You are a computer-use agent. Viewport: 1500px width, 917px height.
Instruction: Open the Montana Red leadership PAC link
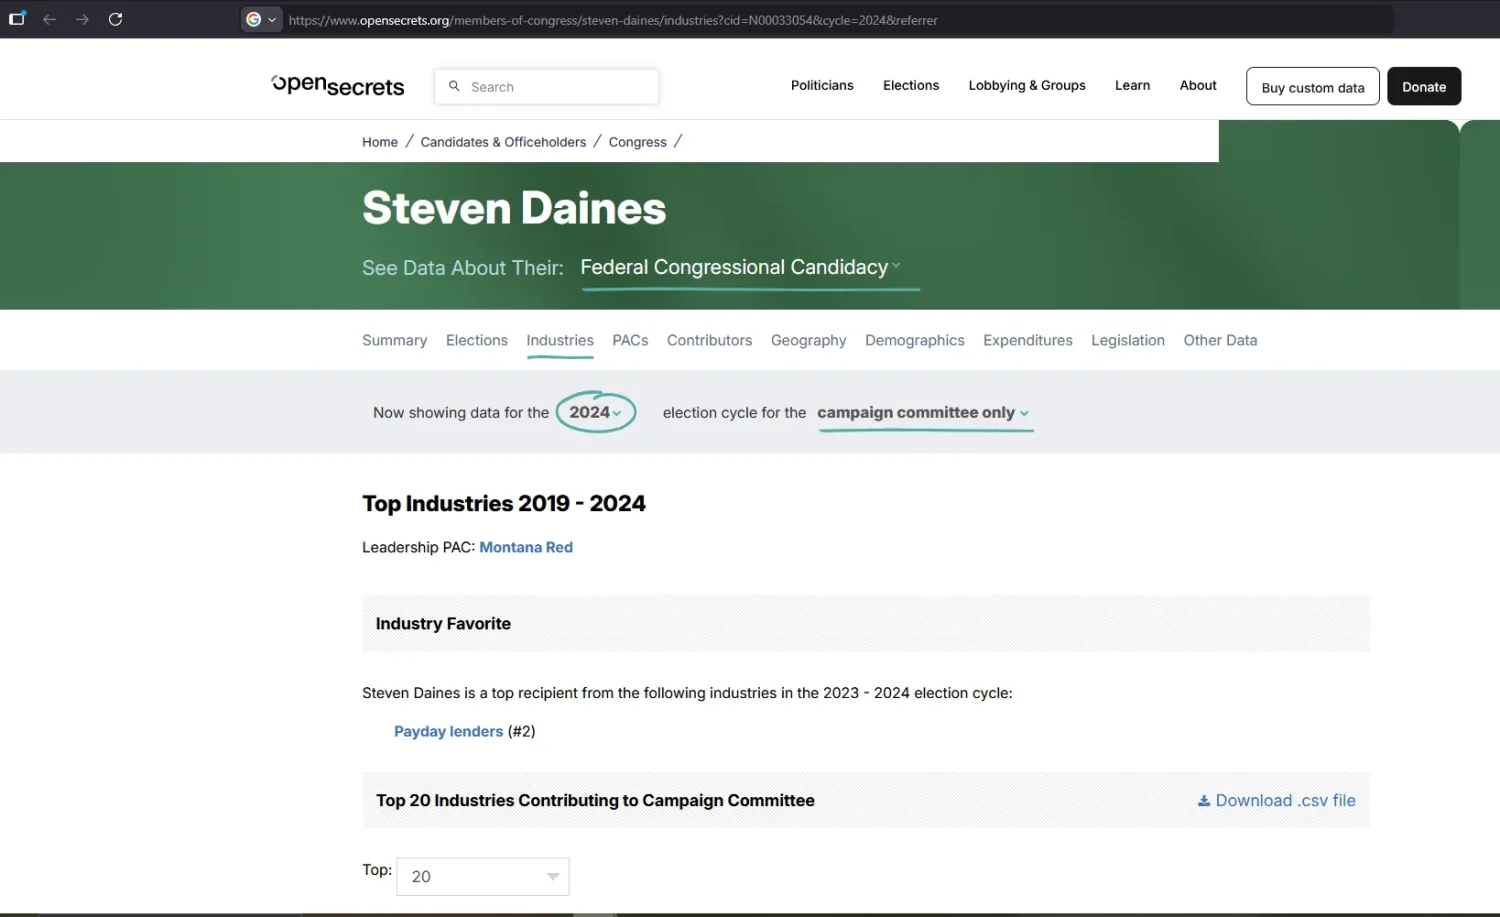(526, 547)
